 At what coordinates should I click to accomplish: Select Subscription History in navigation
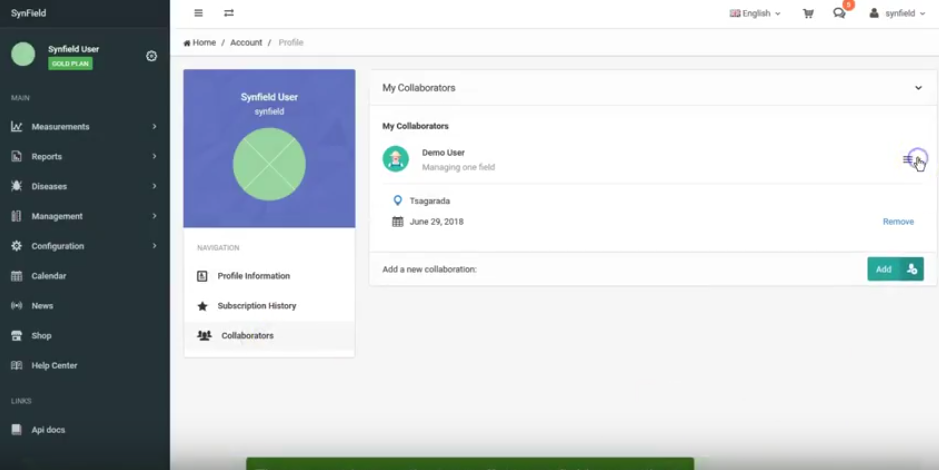click(256, 306)
